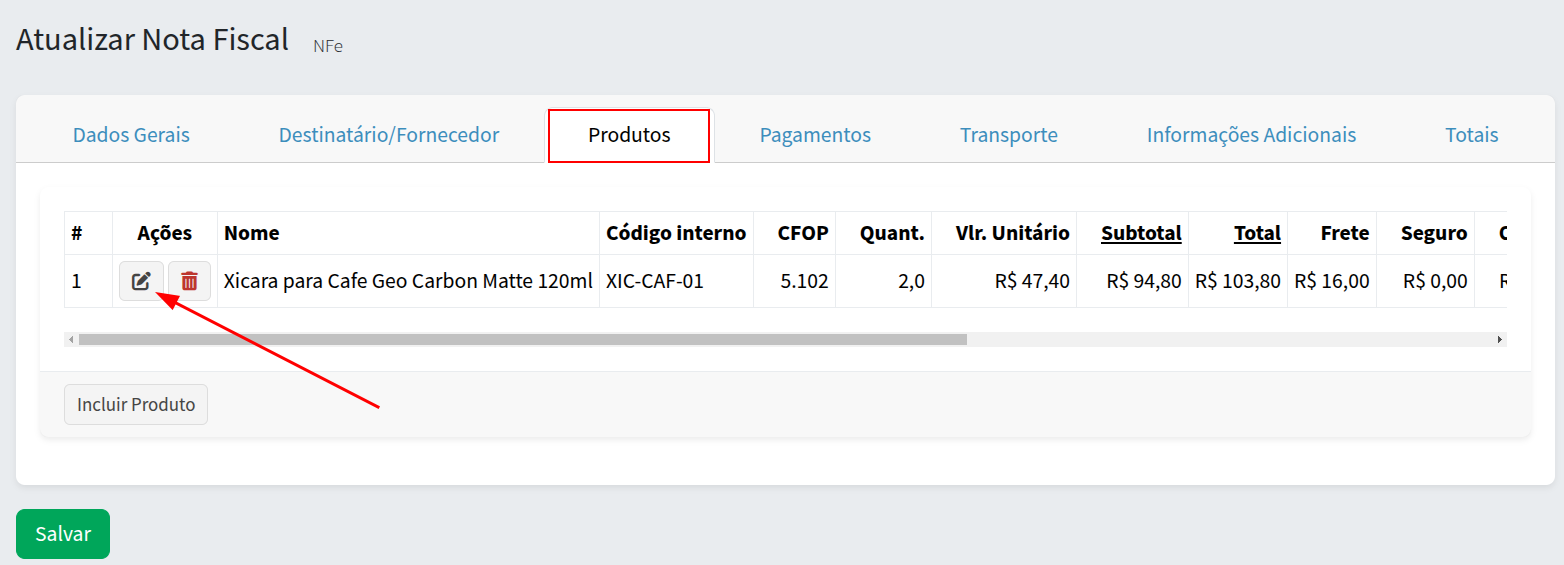
Task: Delete product with the red trash icon
Action: (x=189, y=281)
